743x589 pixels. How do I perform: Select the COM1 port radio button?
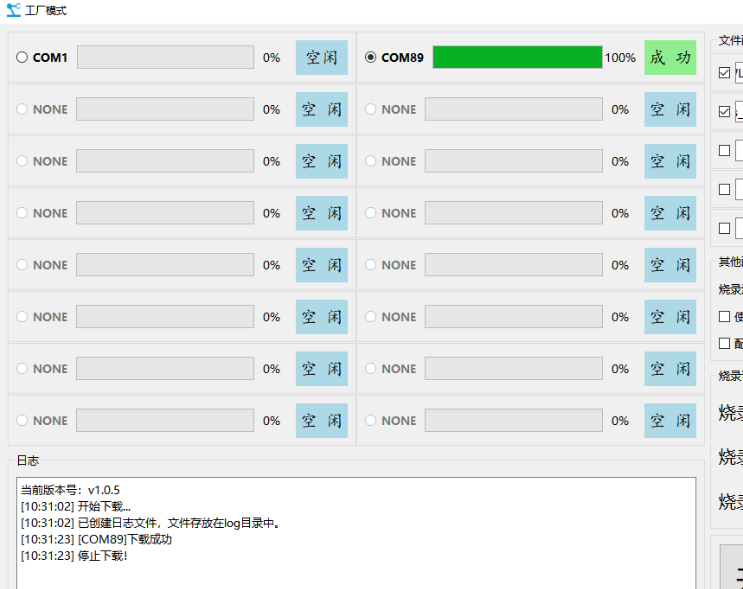22,58
